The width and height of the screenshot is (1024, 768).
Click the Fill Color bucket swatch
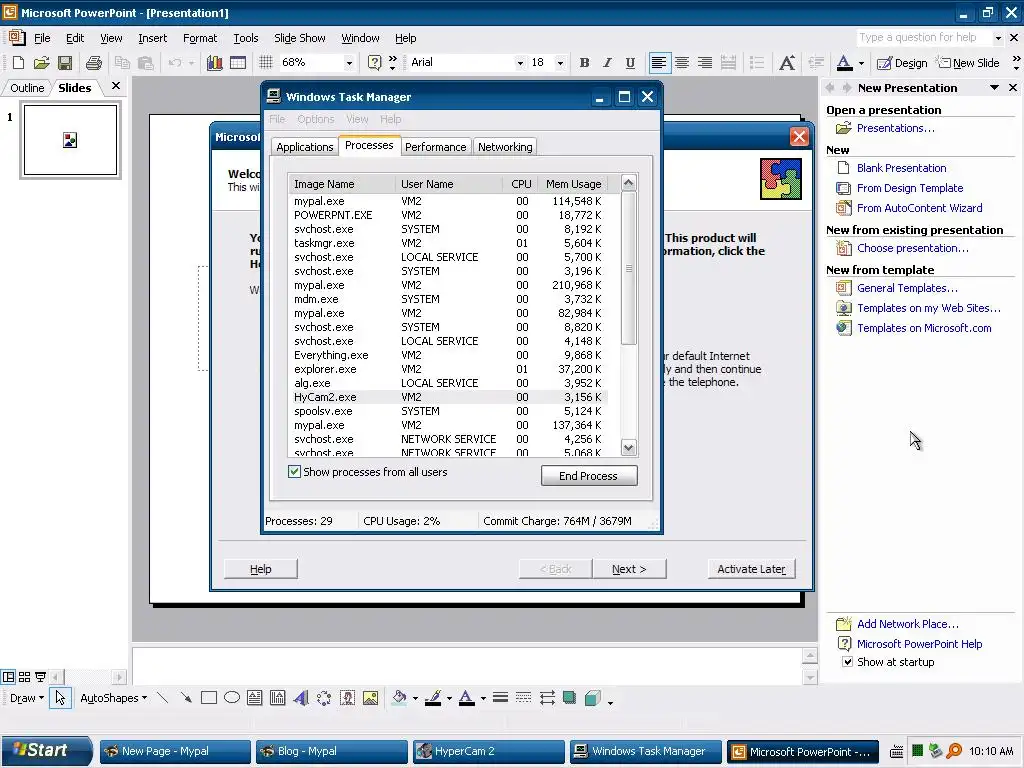pyautogui.click(x=399, y=698)
